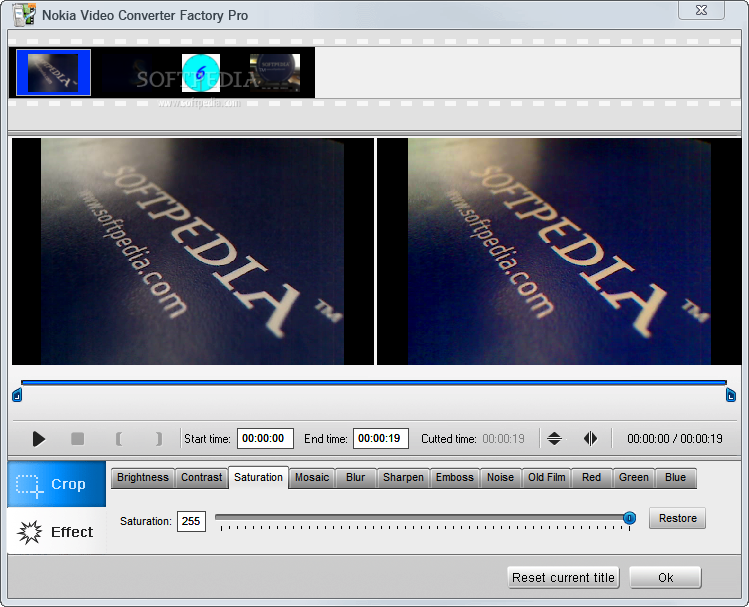
Task: Switch to the Green channel tab
Action: [x=633, y=478]
